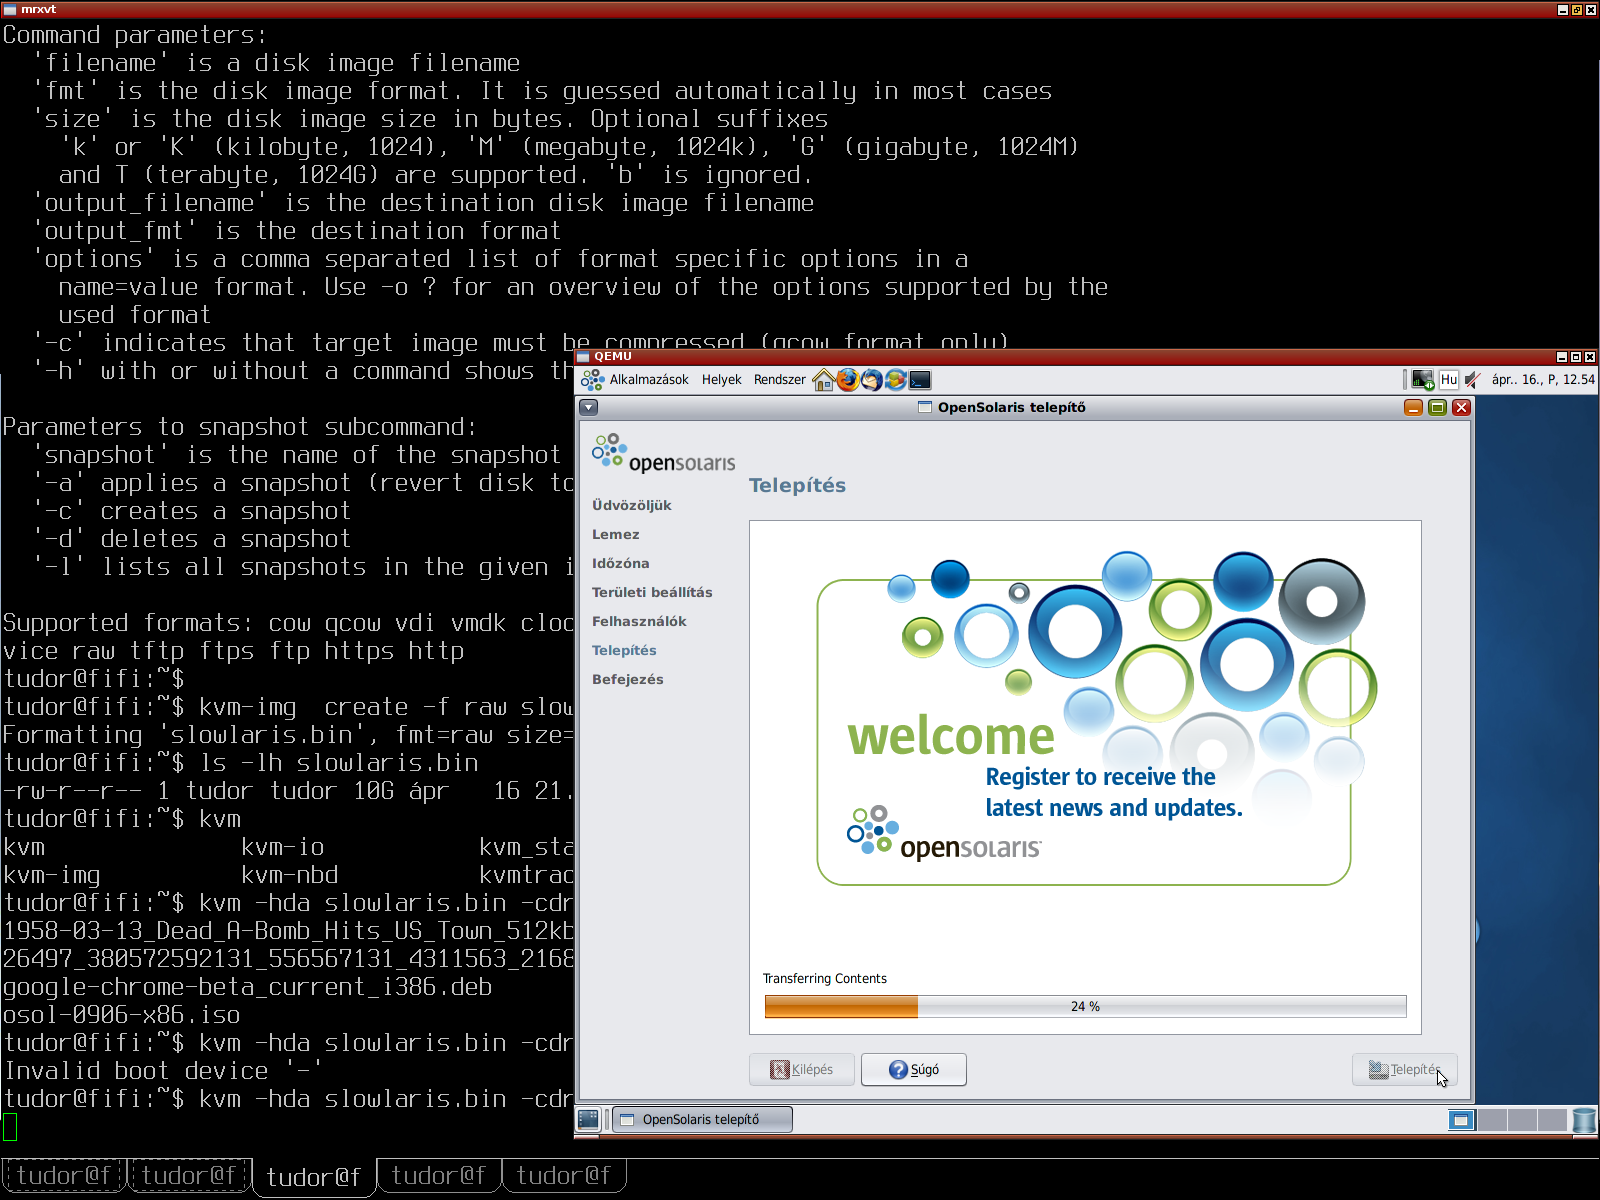Switch to the second workspace
The image size is (1600, 1200).
pos(1492,1120)
